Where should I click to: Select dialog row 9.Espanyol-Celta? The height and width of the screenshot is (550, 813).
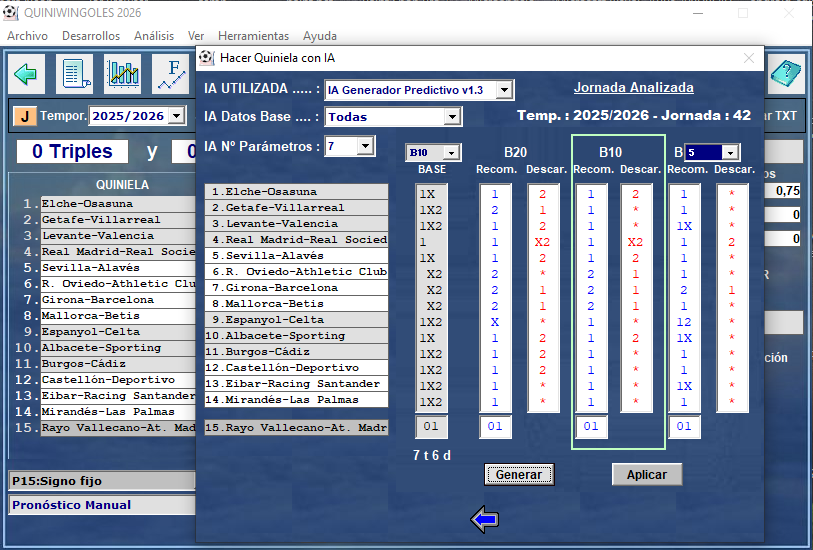[296, 320]
